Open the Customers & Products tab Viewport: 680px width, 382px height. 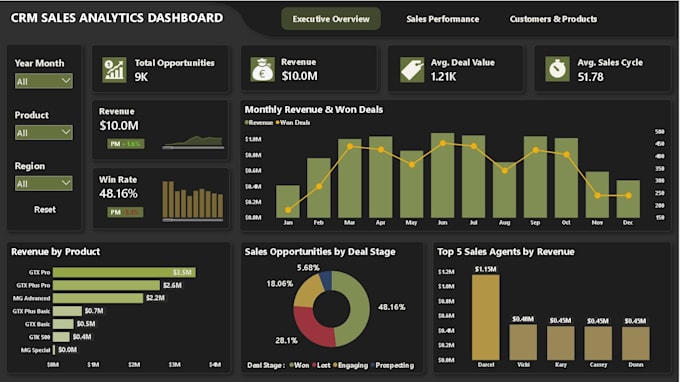pyautogui.click(x=553, y=19)
